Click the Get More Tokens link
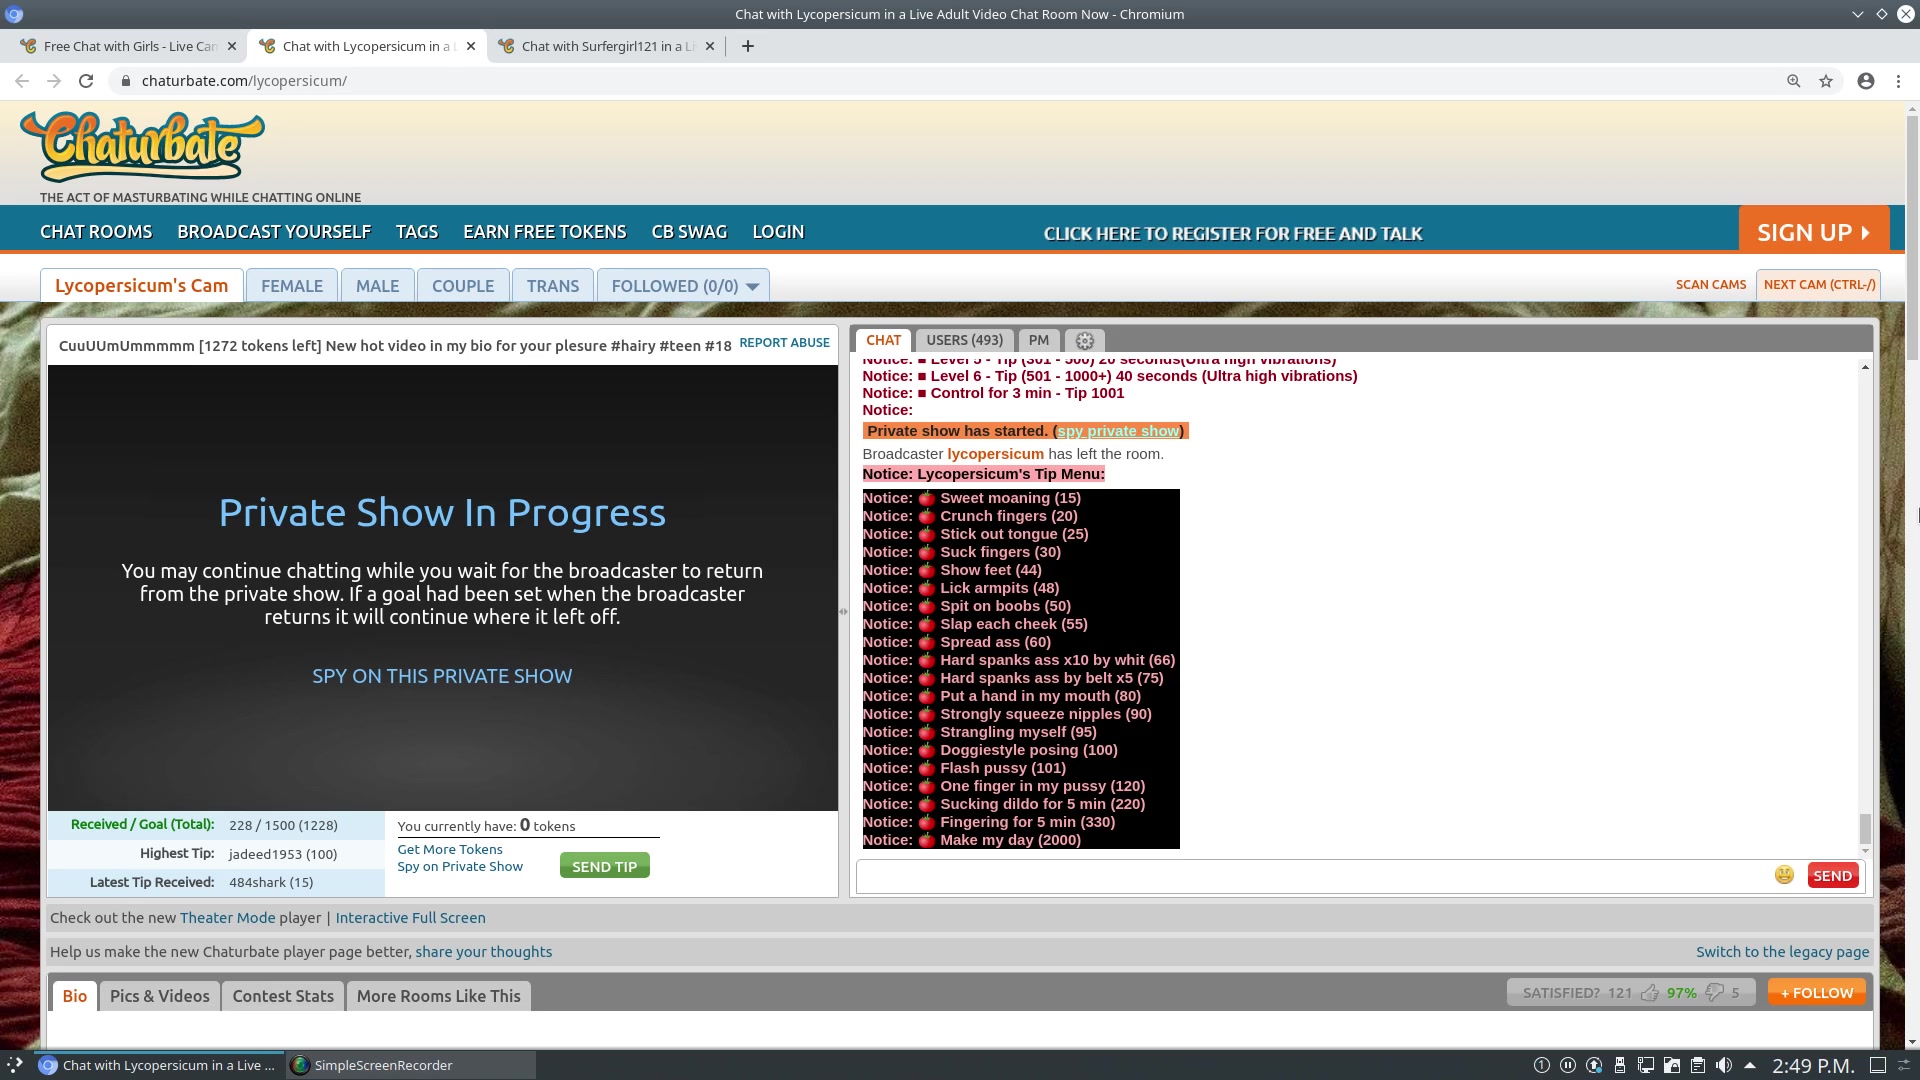 pos(450,849)
